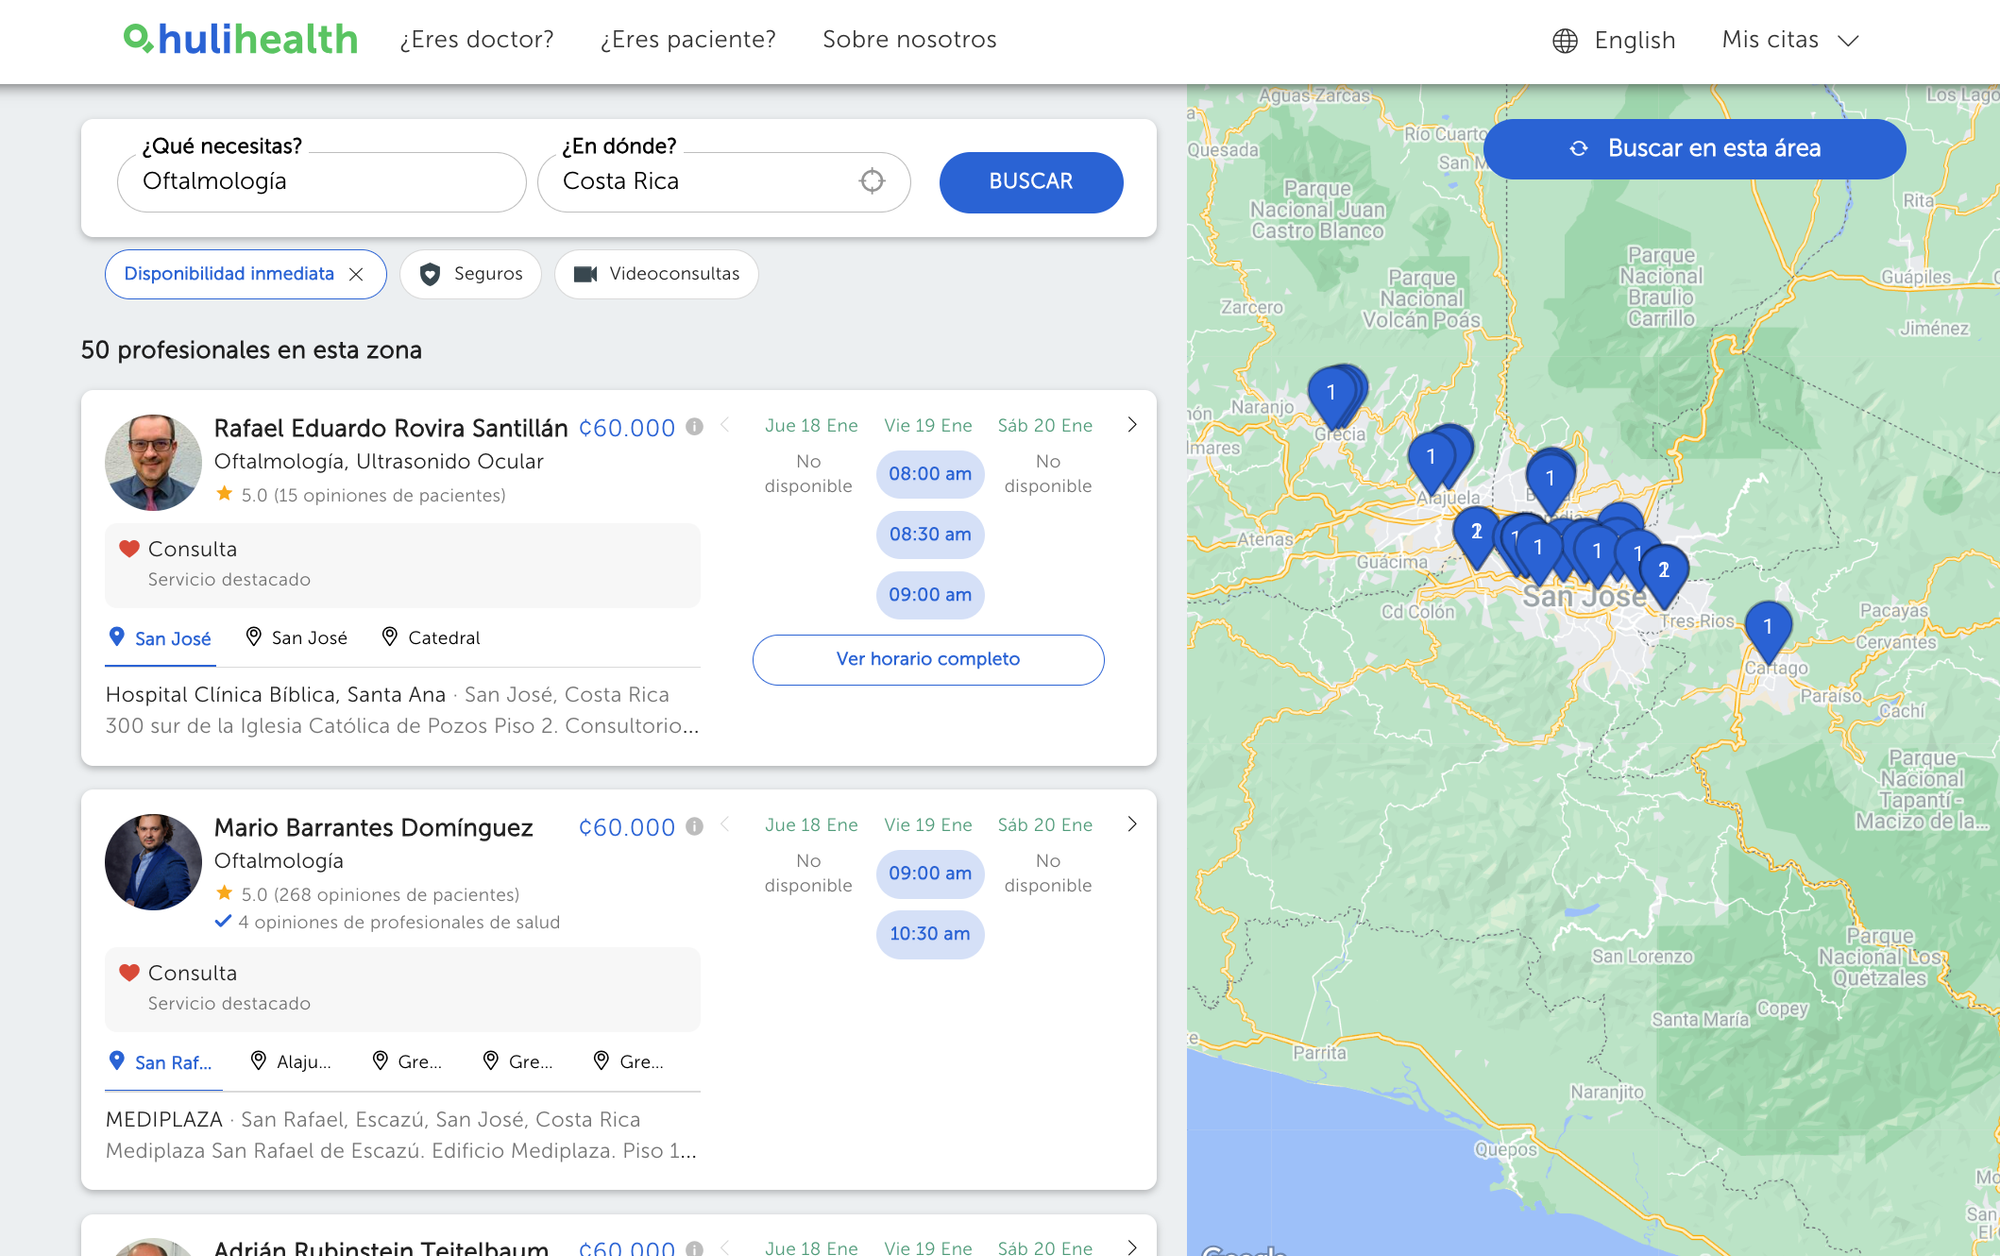This screenshot has height=1256, width=2000.
Task: Open ¿Eres doctor? menu
Action: pos(476,40)
